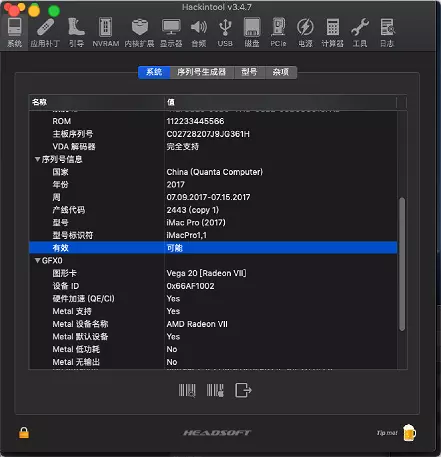Select the ROM row
The width and height of the screenshot is (441, 457).
[x=213, y=121]
